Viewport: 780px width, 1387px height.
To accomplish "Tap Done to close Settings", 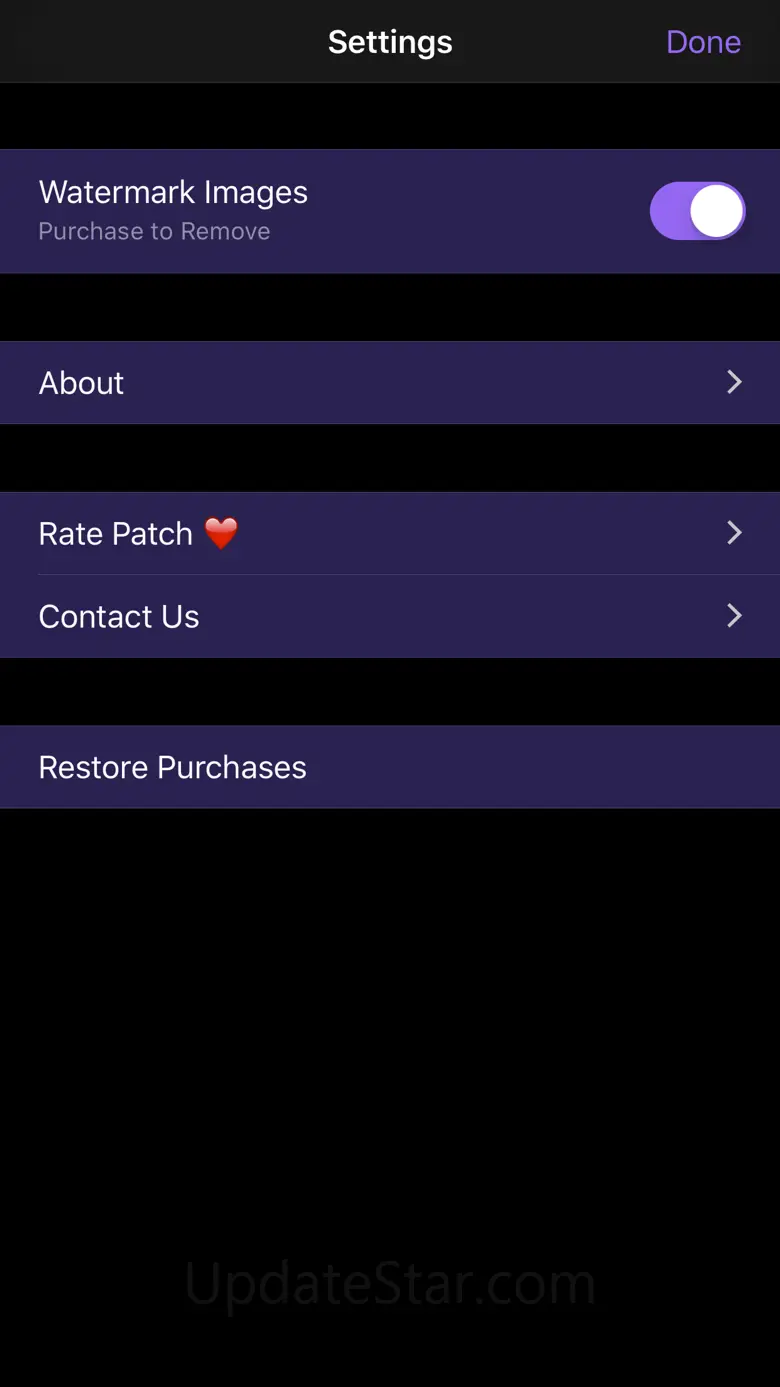I will (703, 42).
